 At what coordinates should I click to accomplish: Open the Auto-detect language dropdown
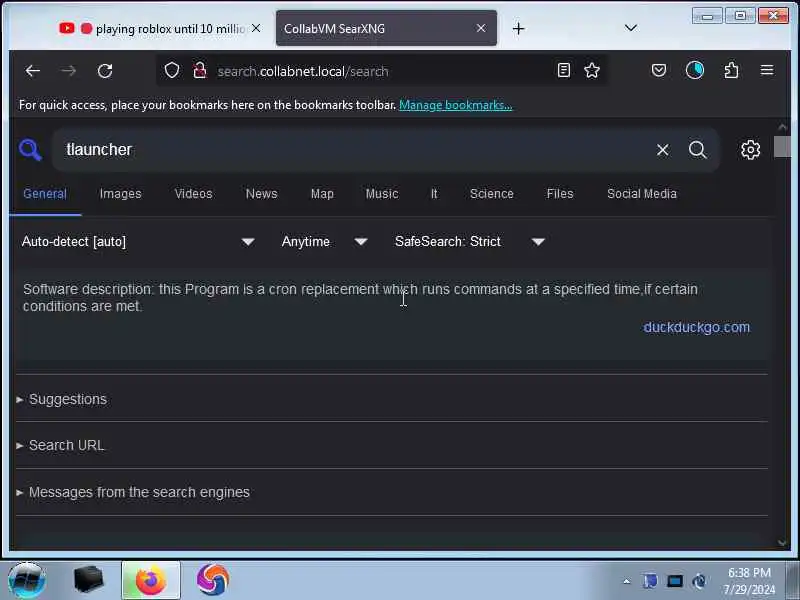point(138,241)
